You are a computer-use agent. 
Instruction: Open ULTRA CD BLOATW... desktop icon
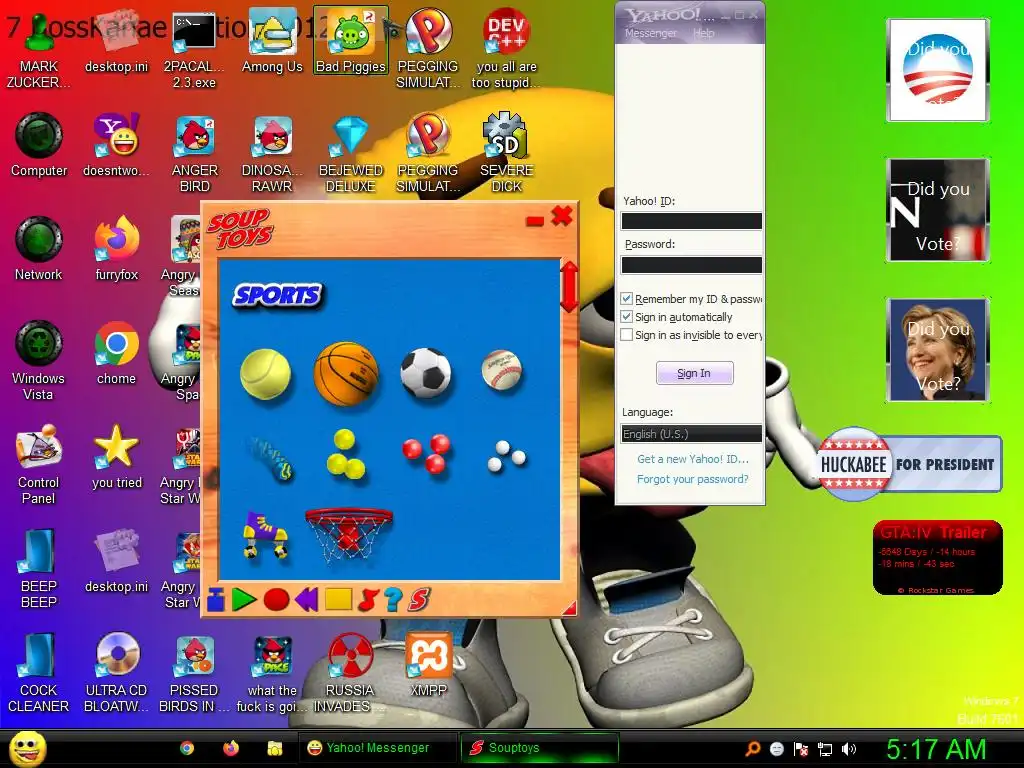(117, 673)
